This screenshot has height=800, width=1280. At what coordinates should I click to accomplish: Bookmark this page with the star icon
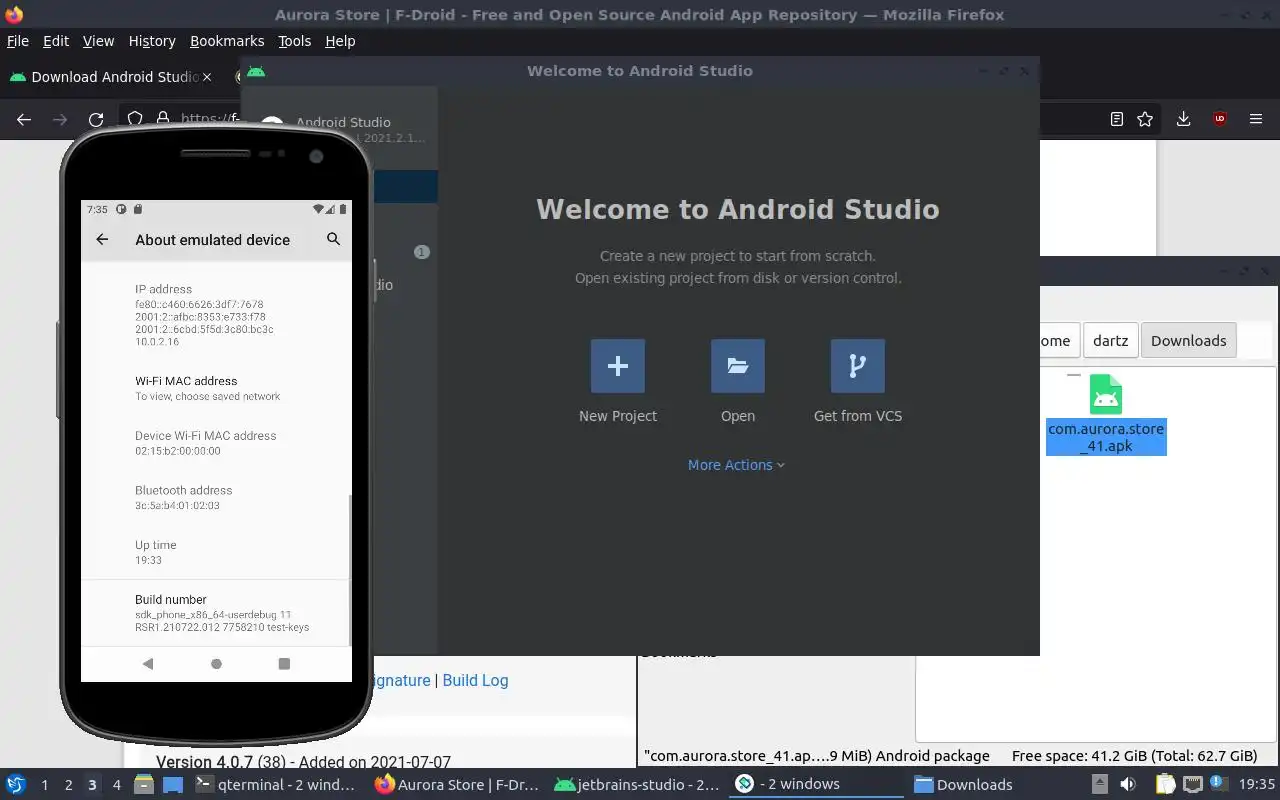coord(1145,119)
